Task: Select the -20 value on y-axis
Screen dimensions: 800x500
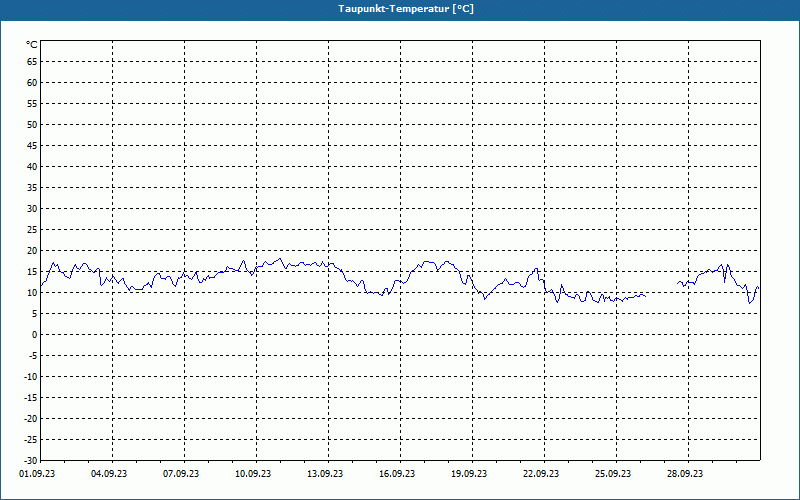Action: tap(32, 418)
